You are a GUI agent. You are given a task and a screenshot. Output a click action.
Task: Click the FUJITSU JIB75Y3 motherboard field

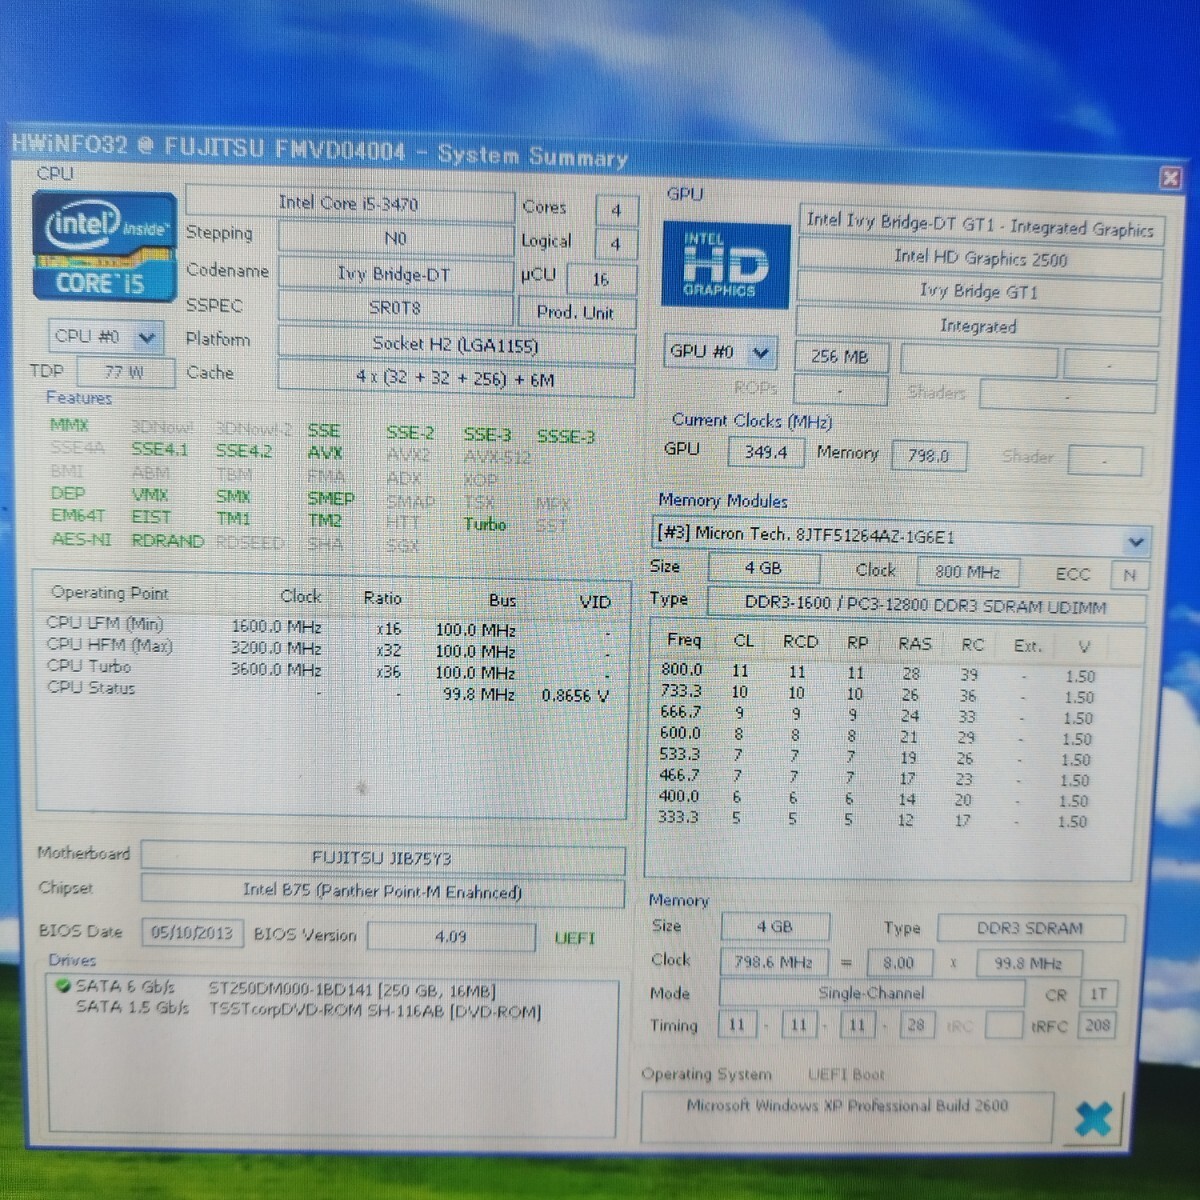coord(382,858)
